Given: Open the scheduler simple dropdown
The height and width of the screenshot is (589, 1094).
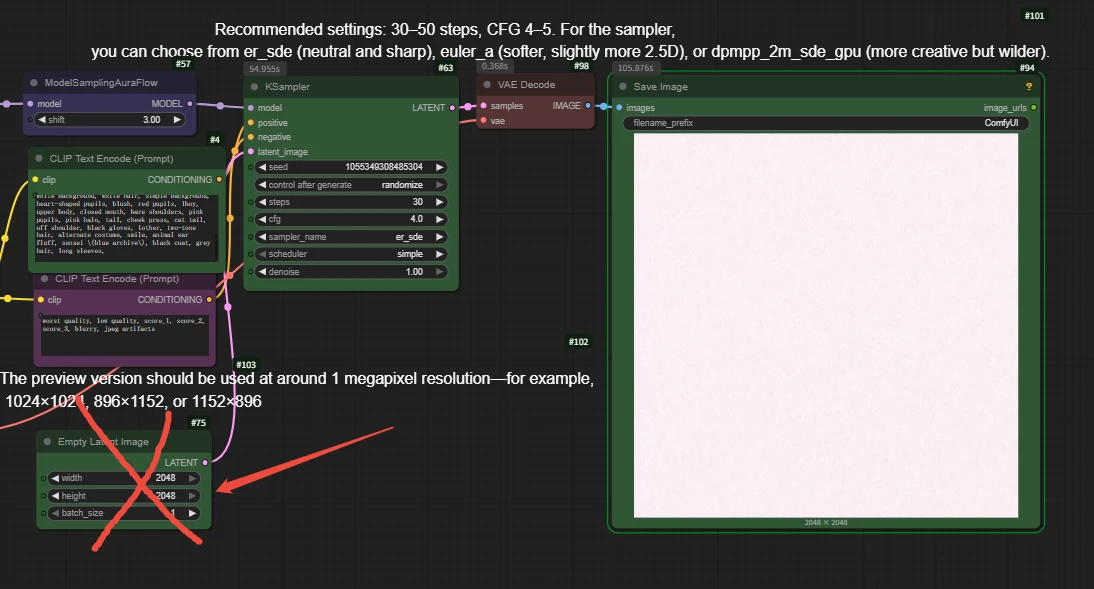Looking at the screenshot, I should [350, 254].
